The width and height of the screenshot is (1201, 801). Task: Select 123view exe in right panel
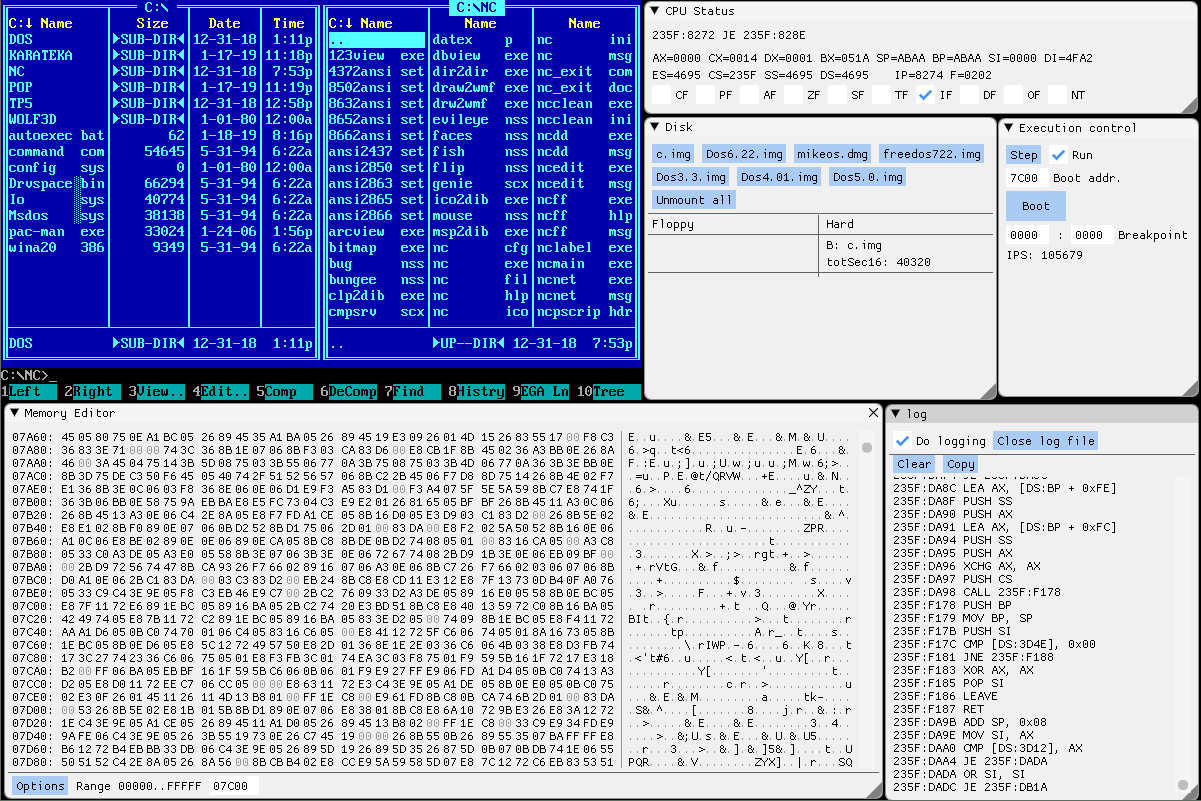pos(376,56)
